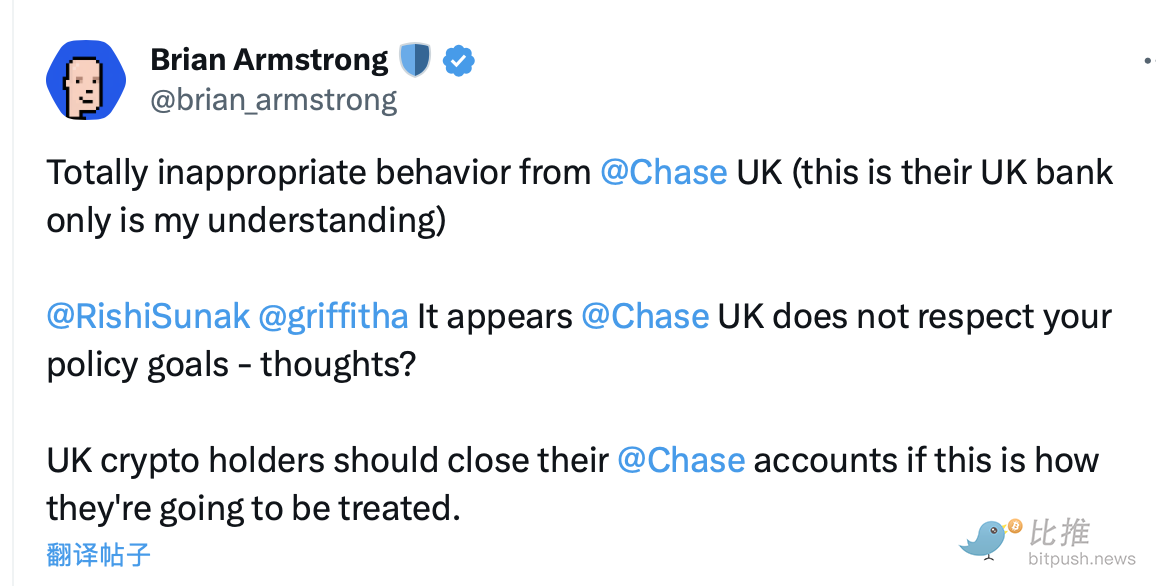The image size is (1156, 586).
Task: Click @Chase before the word 'accounts'
Action: coord(681,460)
